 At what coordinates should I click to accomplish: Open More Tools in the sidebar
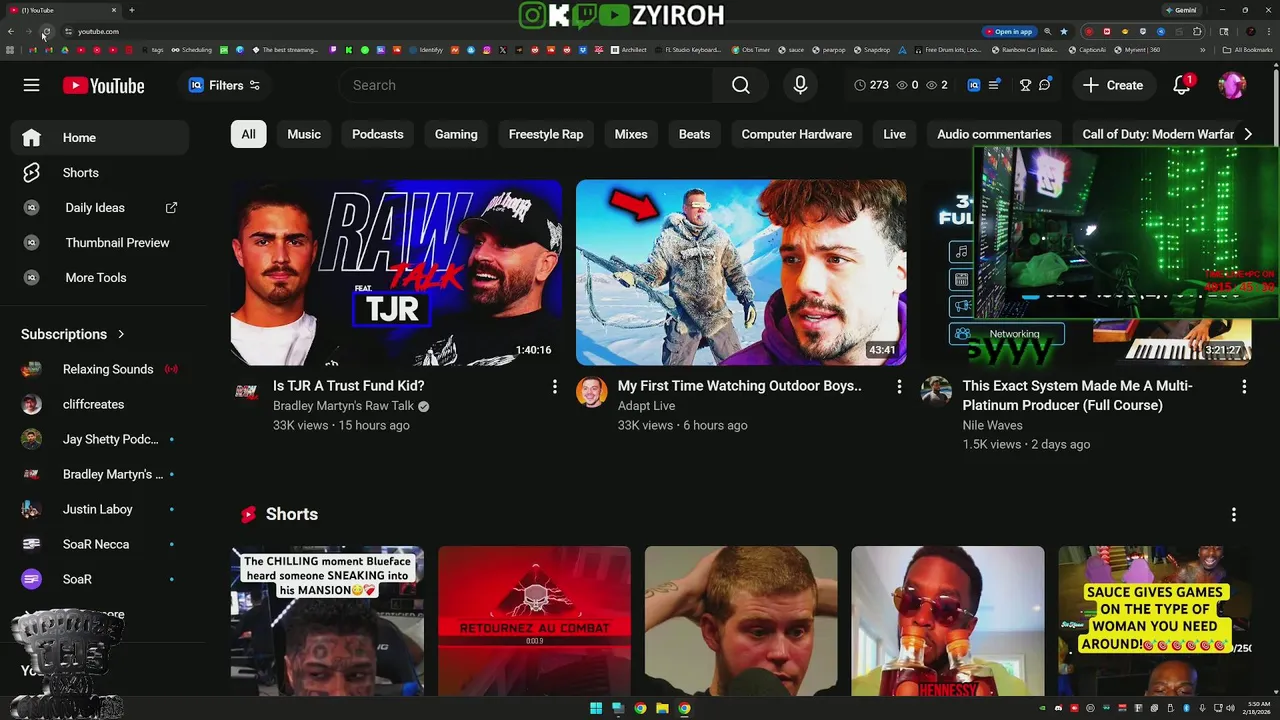point(100,278)
